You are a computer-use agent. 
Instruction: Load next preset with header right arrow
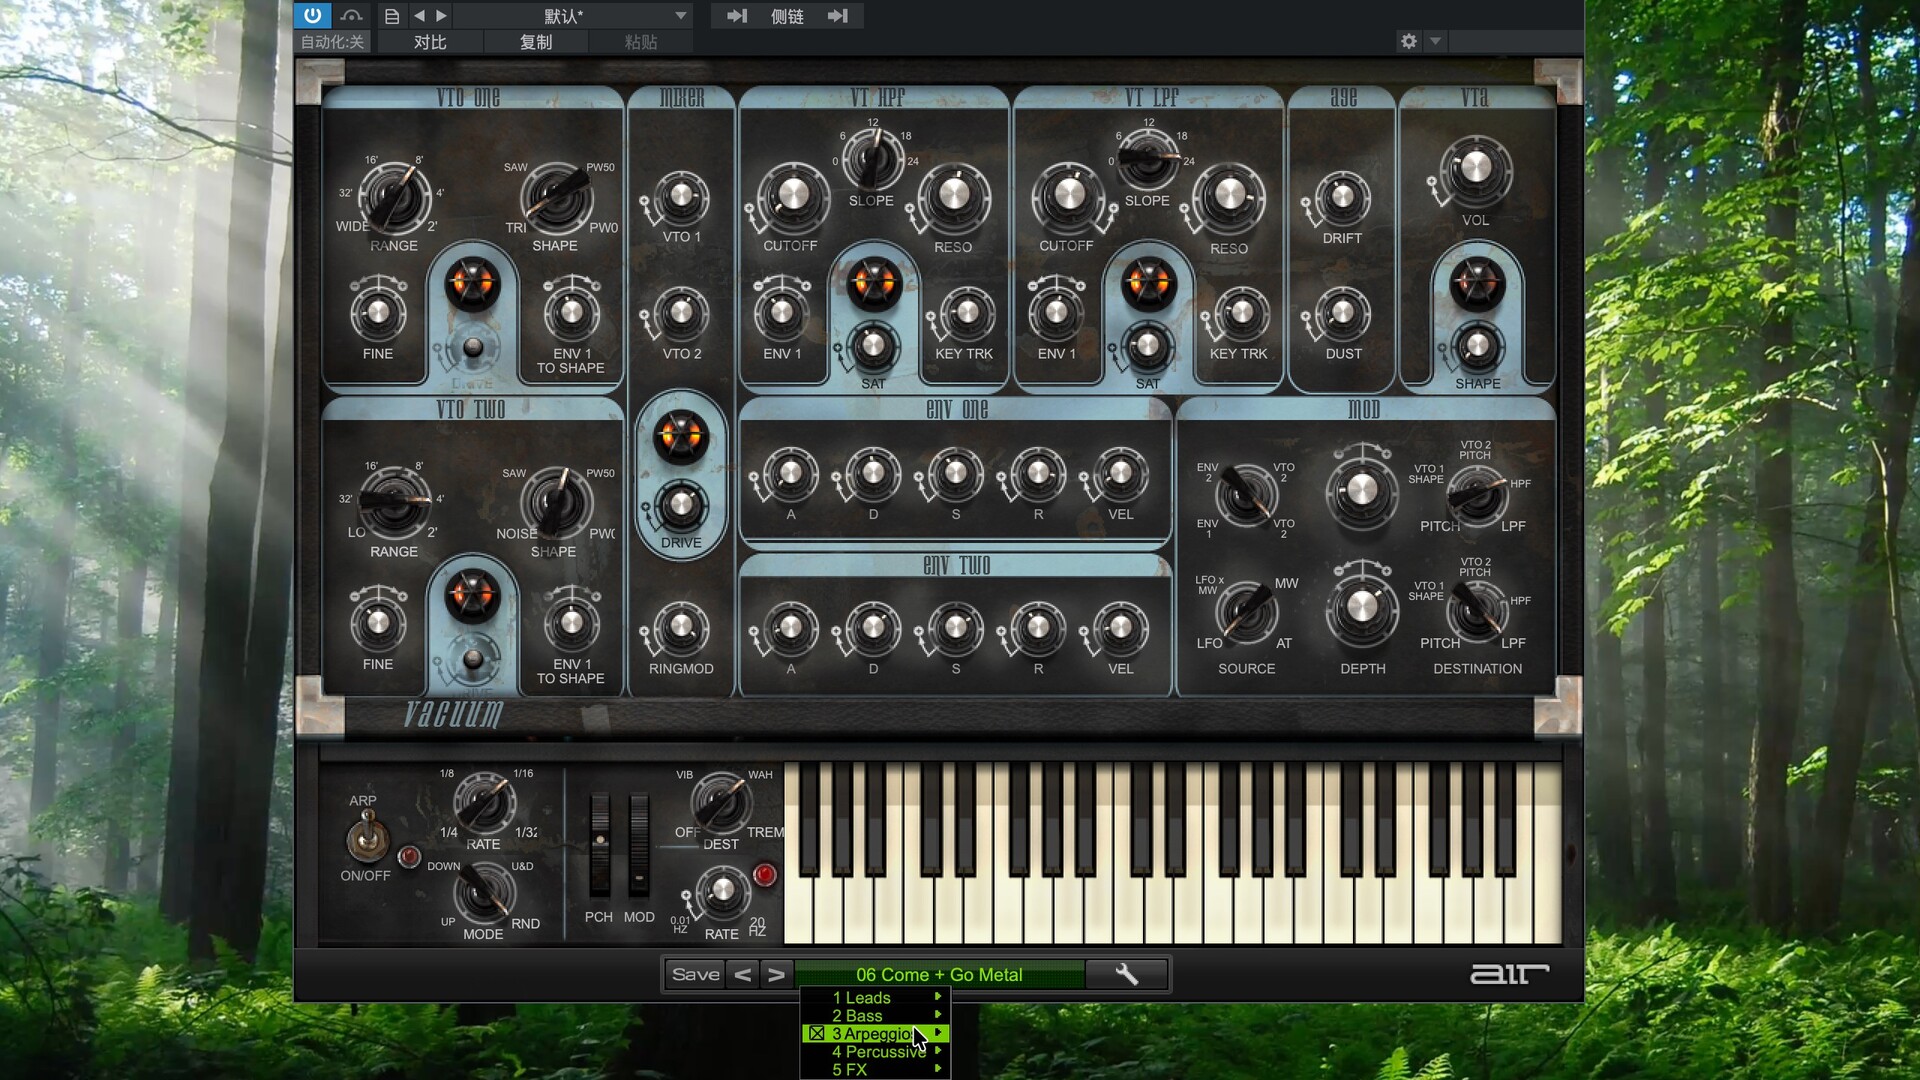[x=441, y=16]
